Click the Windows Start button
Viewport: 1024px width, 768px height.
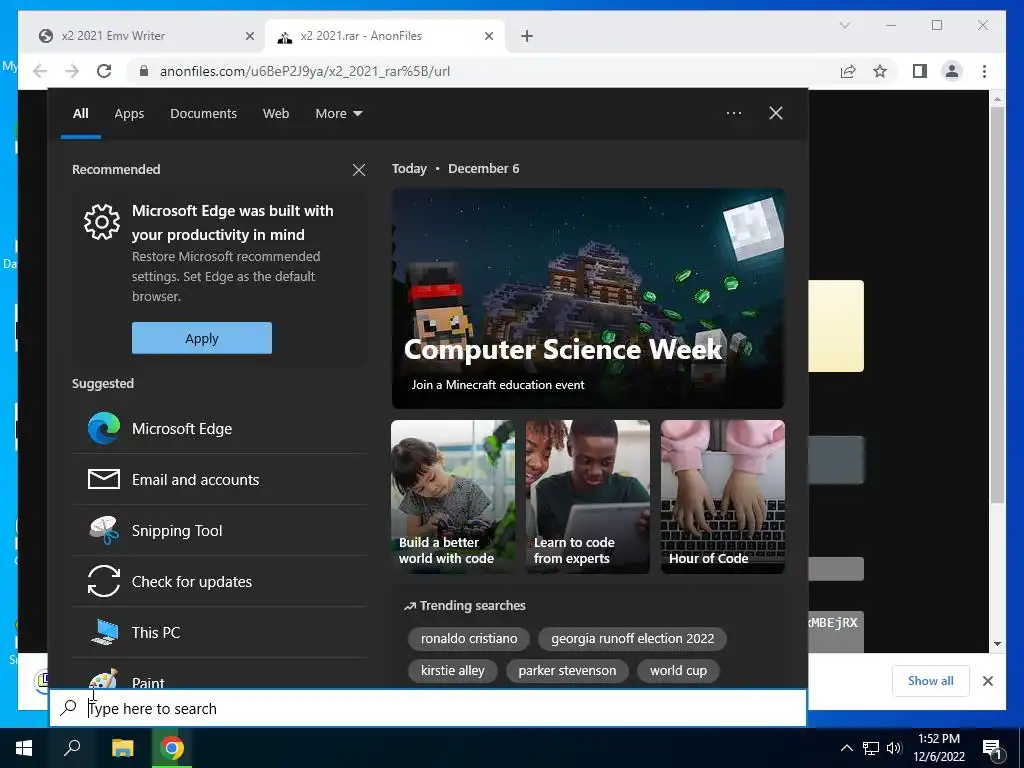[x=24, y=748]
